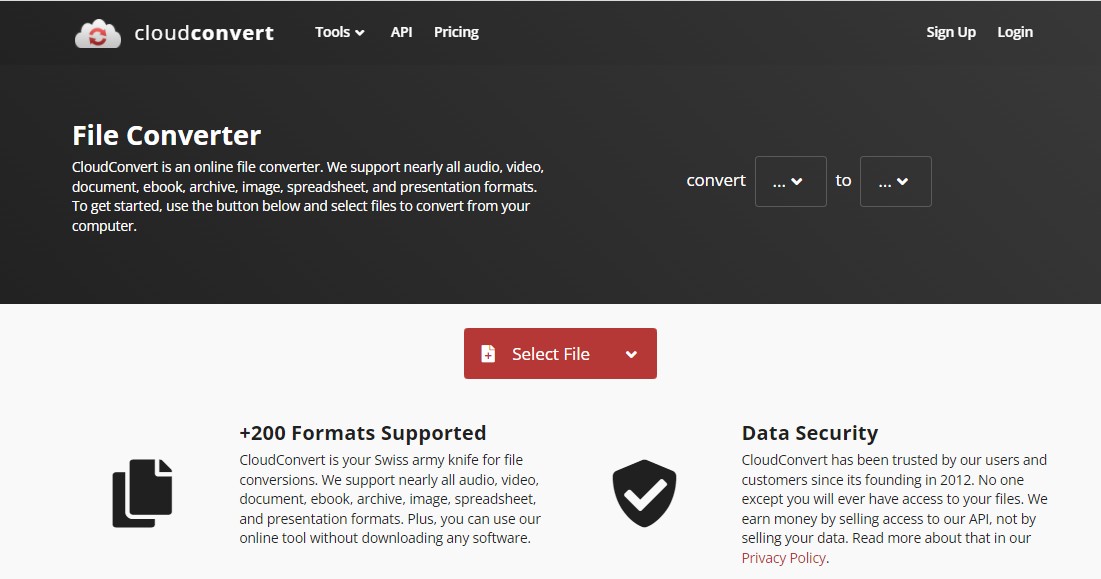
Task: Click the "convert" label text
Action: point(716,181)
